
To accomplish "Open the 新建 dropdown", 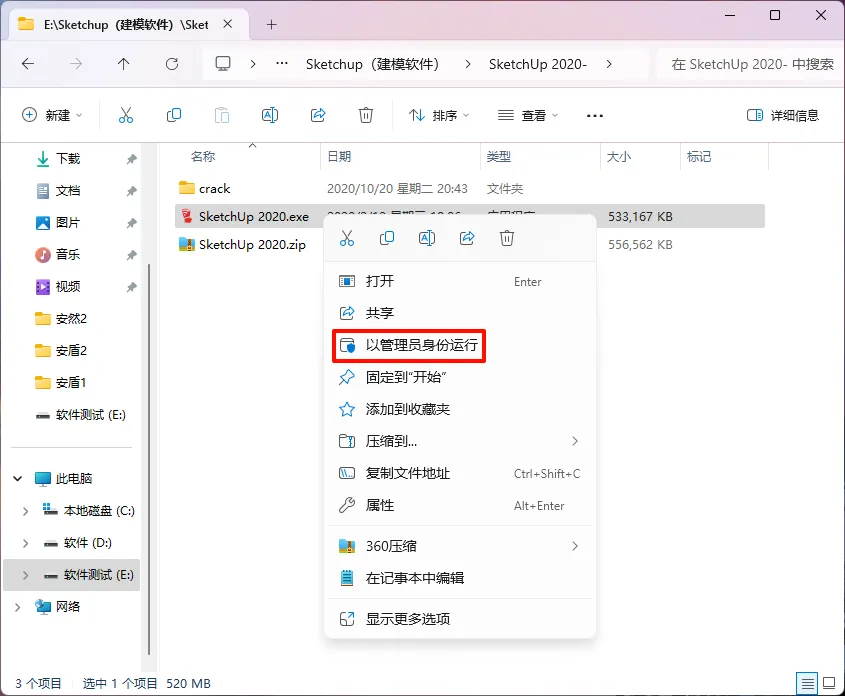I will tap(52, 115).
